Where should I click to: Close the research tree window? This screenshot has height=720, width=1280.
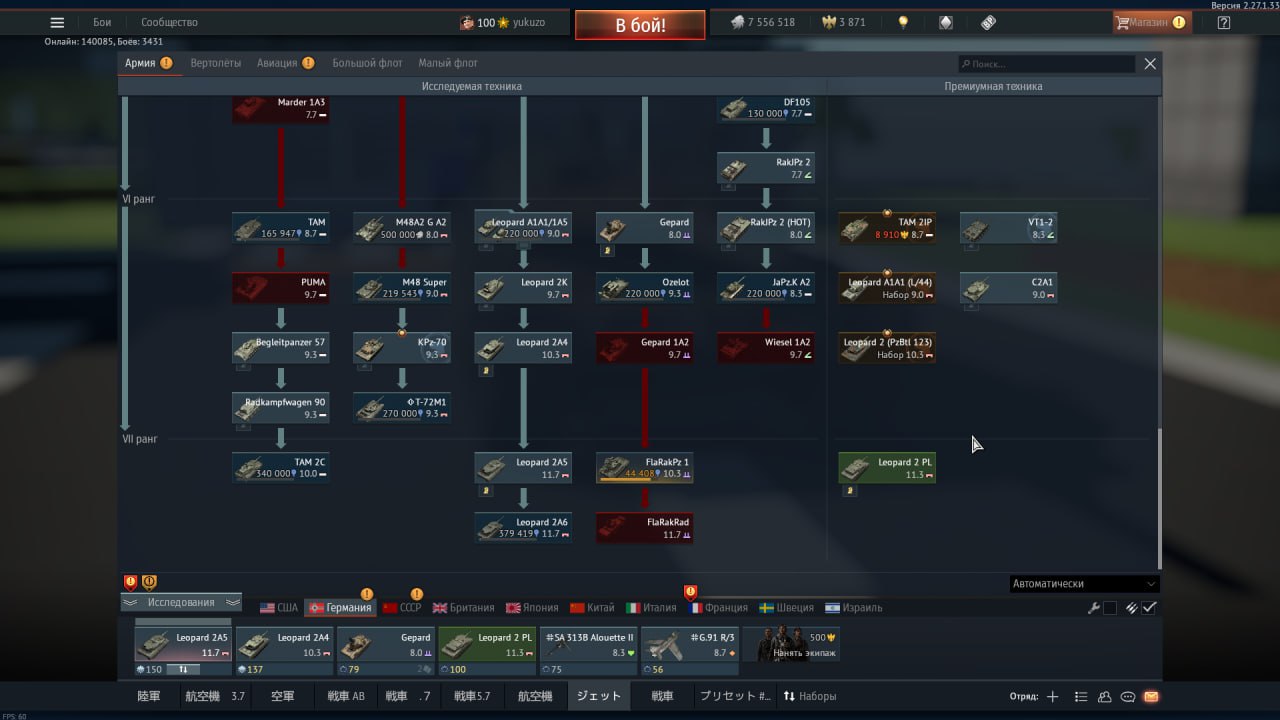(x=1150, y=63)
